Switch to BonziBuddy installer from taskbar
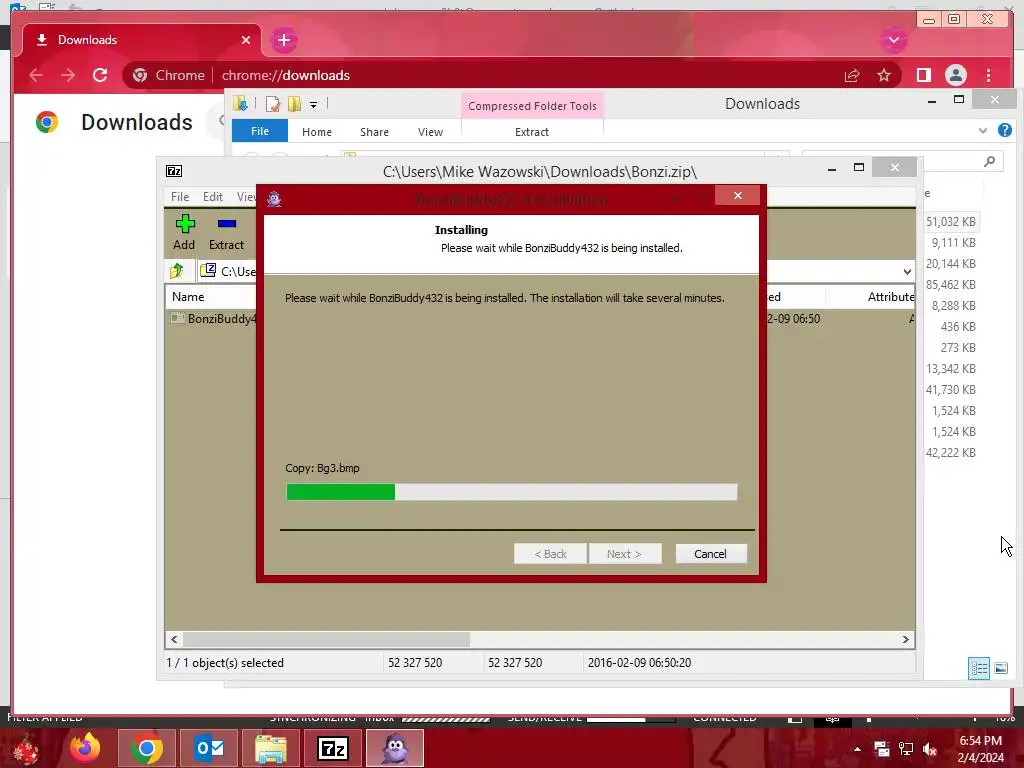 [395, 748]
